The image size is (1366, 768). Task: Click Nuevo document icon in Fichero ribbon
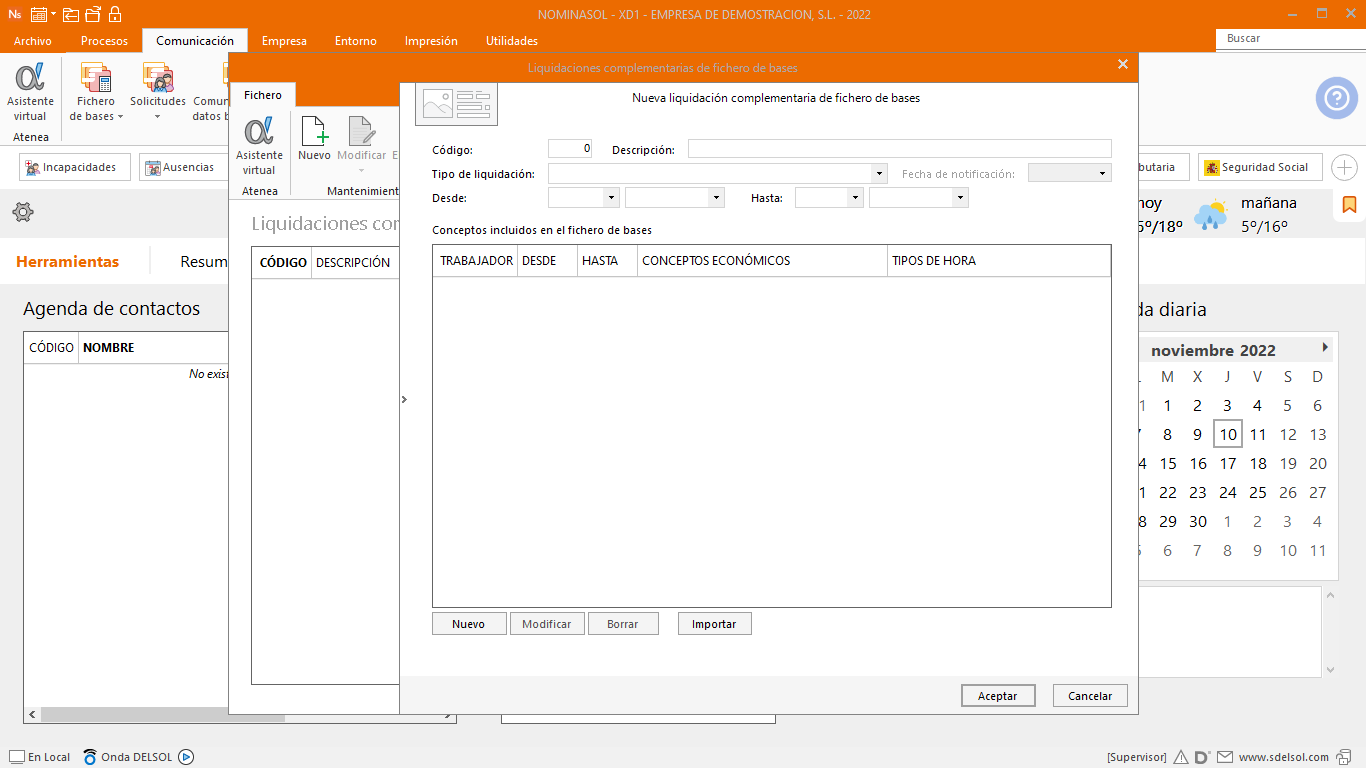click(314, 132)
